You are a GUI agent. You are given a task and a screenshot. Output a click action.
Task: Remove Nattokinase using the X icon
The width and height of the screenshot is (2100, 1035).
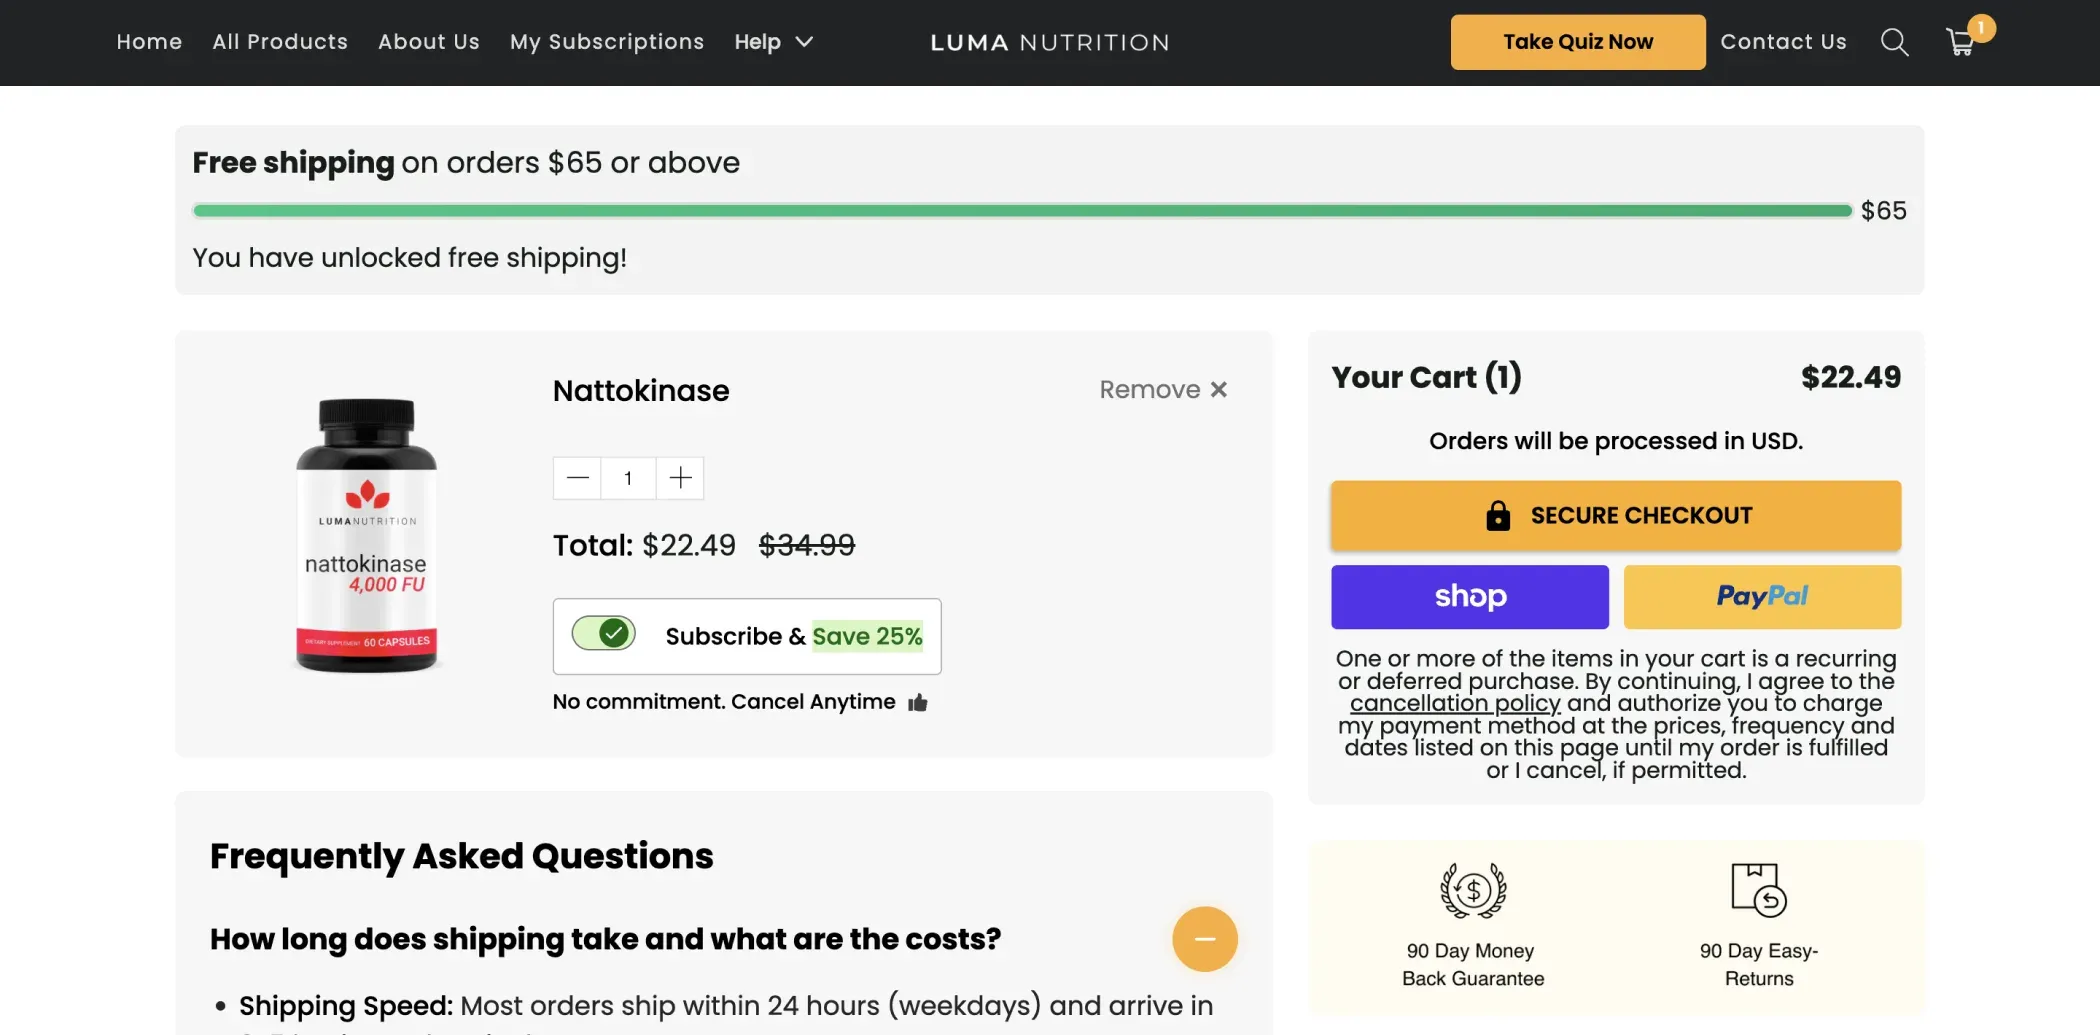[x=1218, y=390]
